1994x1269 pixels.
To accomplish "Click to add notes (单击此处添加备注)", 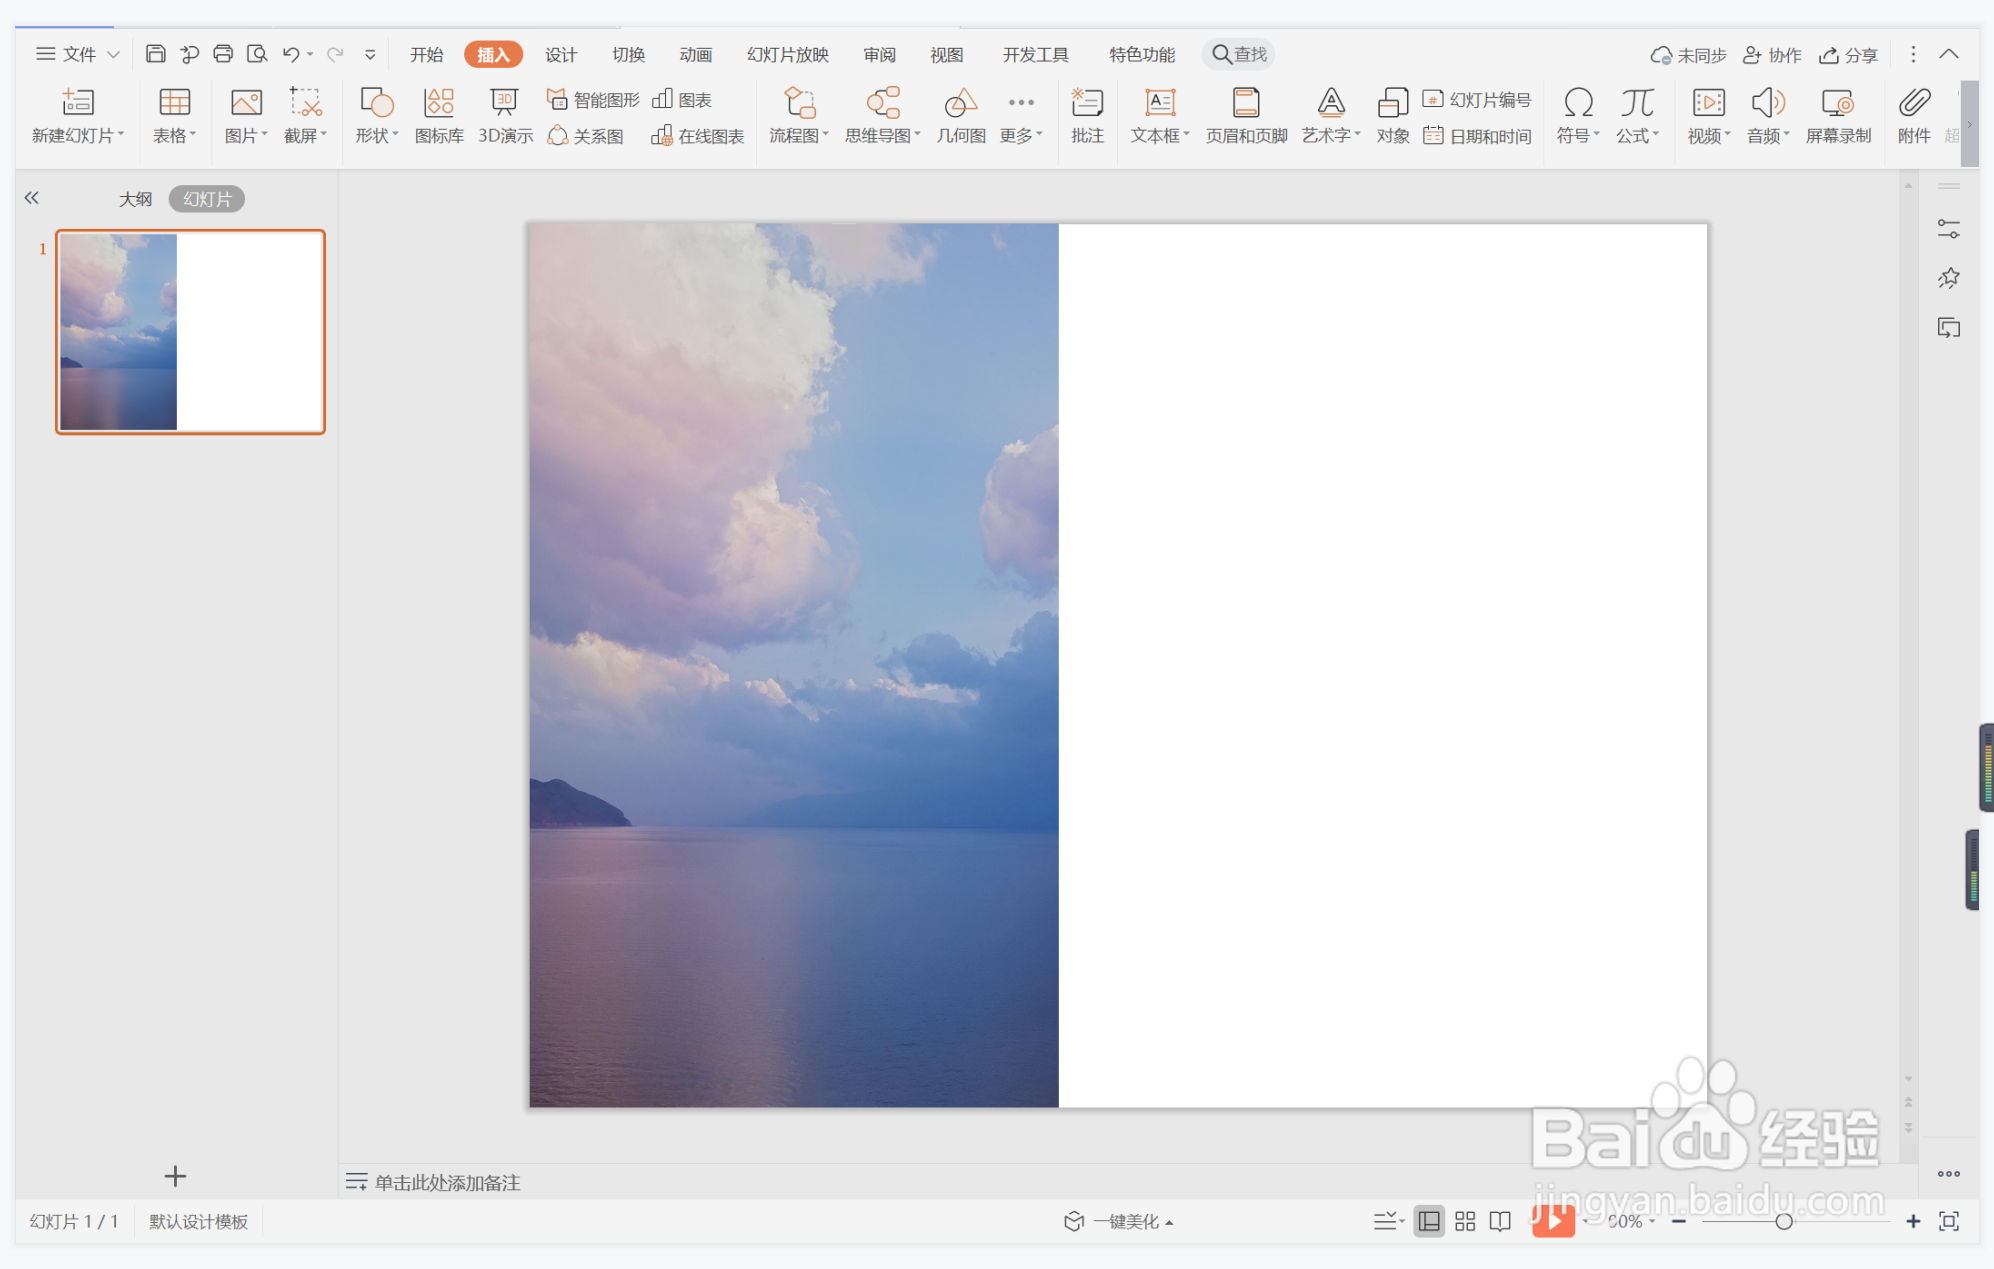I will 446,1182.
